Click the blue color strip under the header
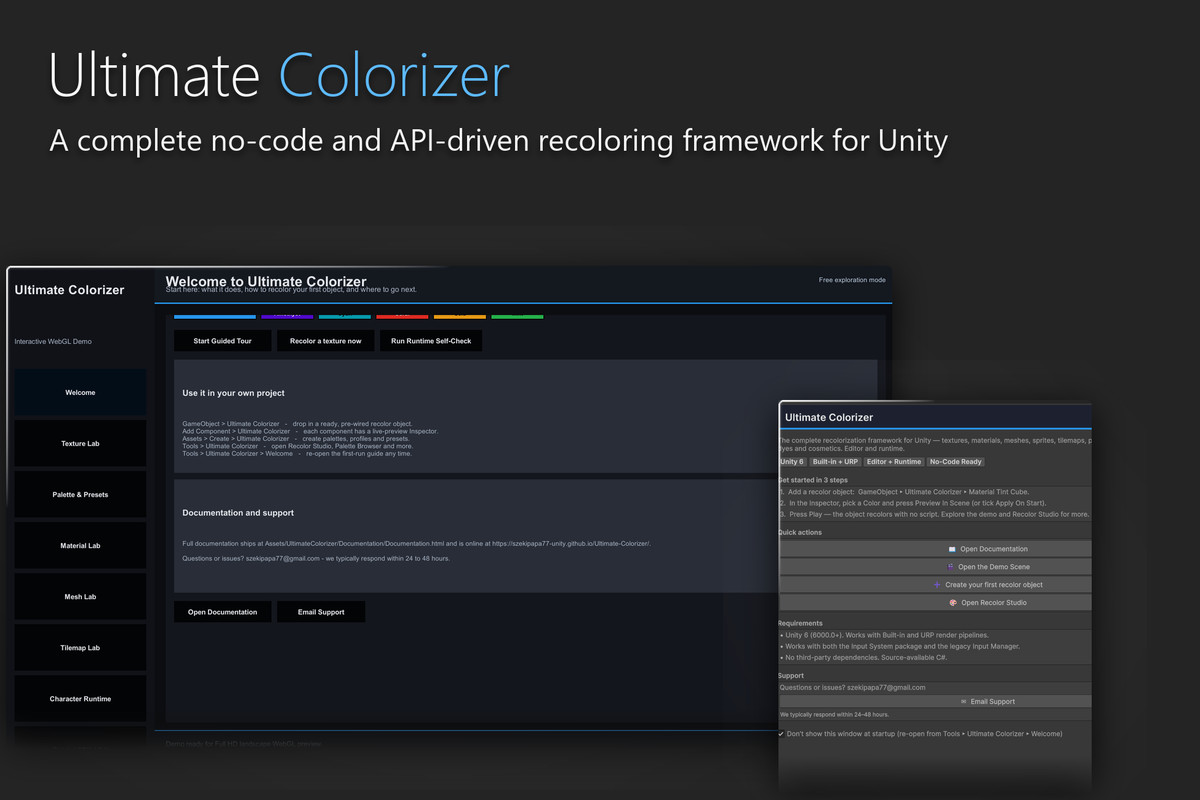Viewport: 1200px width, 800px height. (x=214, y=317)
